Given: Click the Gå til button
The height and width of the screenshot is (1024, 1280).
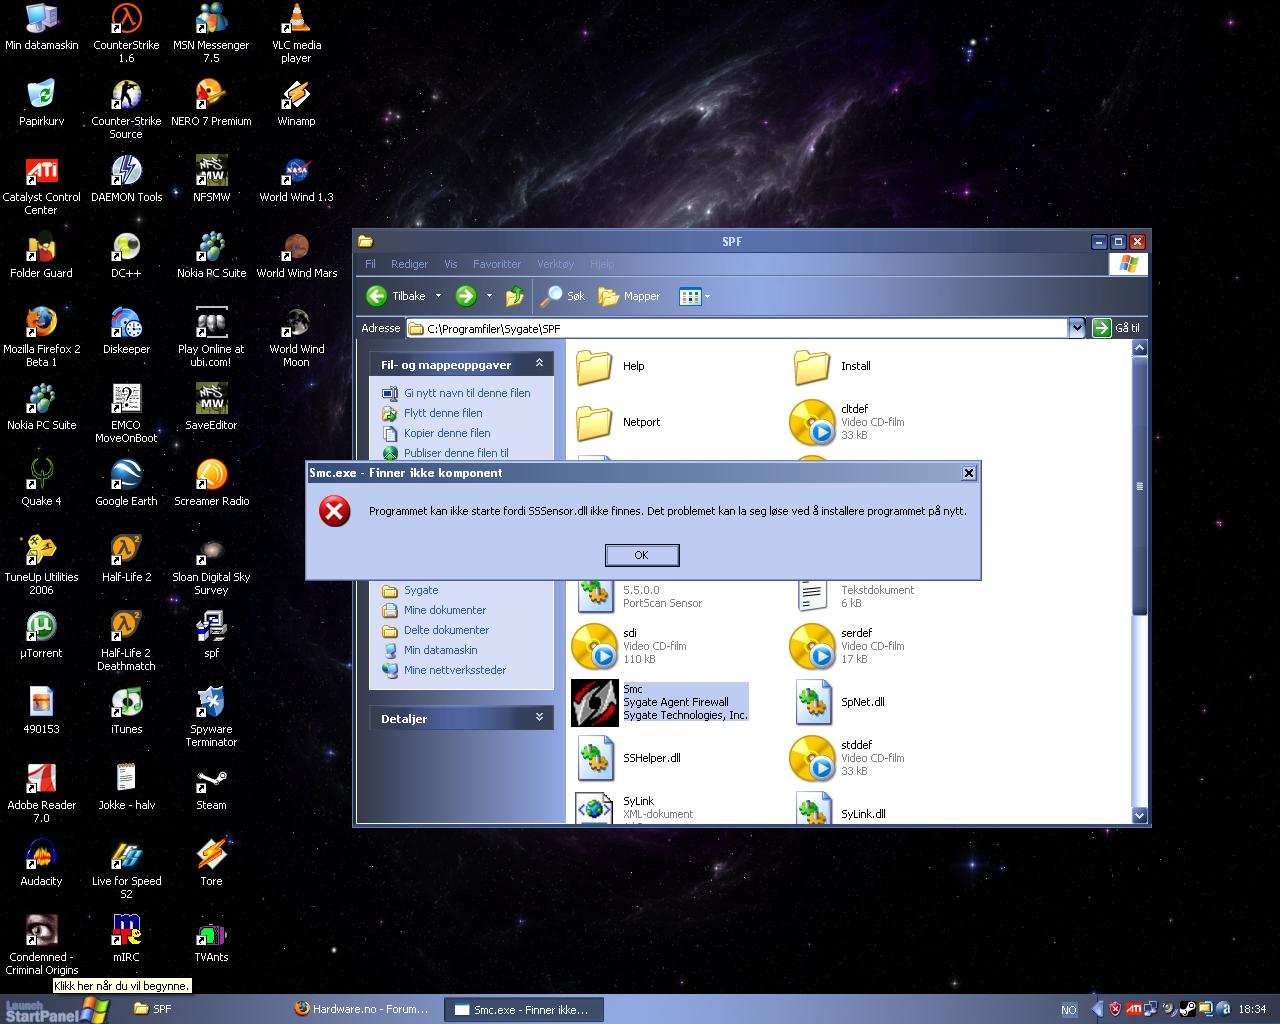Looking at the screenshot, I should (1116, 328).
